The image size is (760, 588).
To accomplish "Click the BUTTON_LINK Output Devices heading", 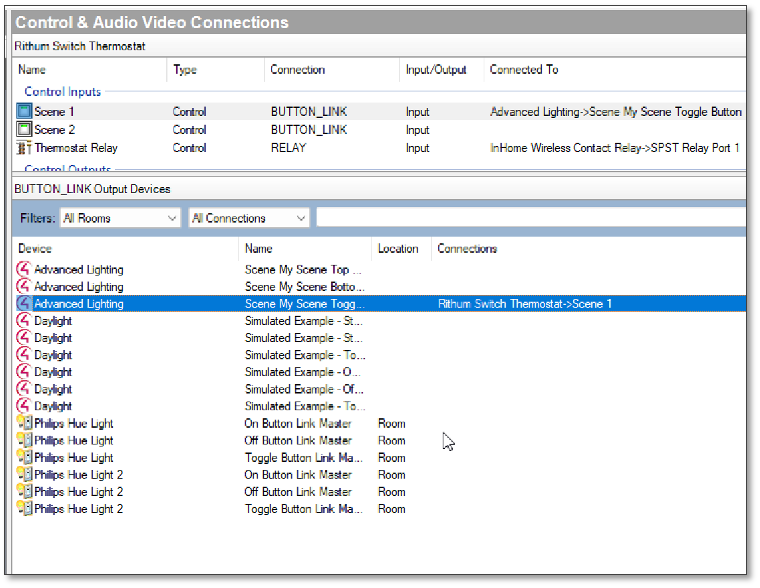I will click(92, 189).
